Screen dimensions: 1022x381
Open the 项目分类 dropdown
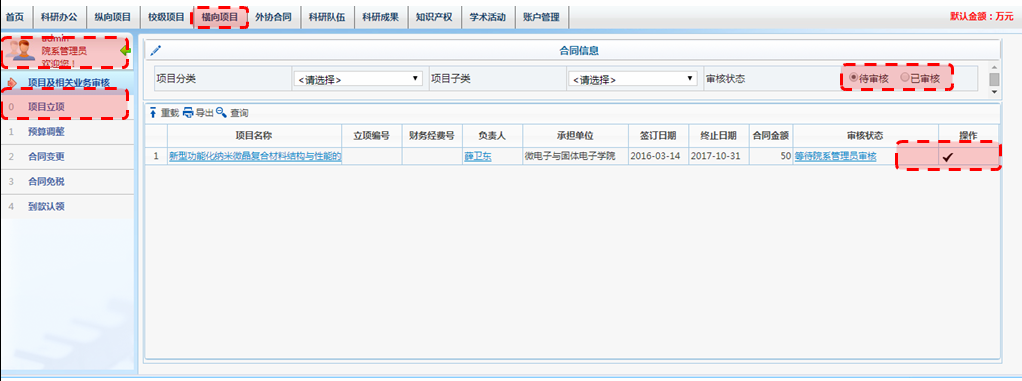tap(358, 79)
